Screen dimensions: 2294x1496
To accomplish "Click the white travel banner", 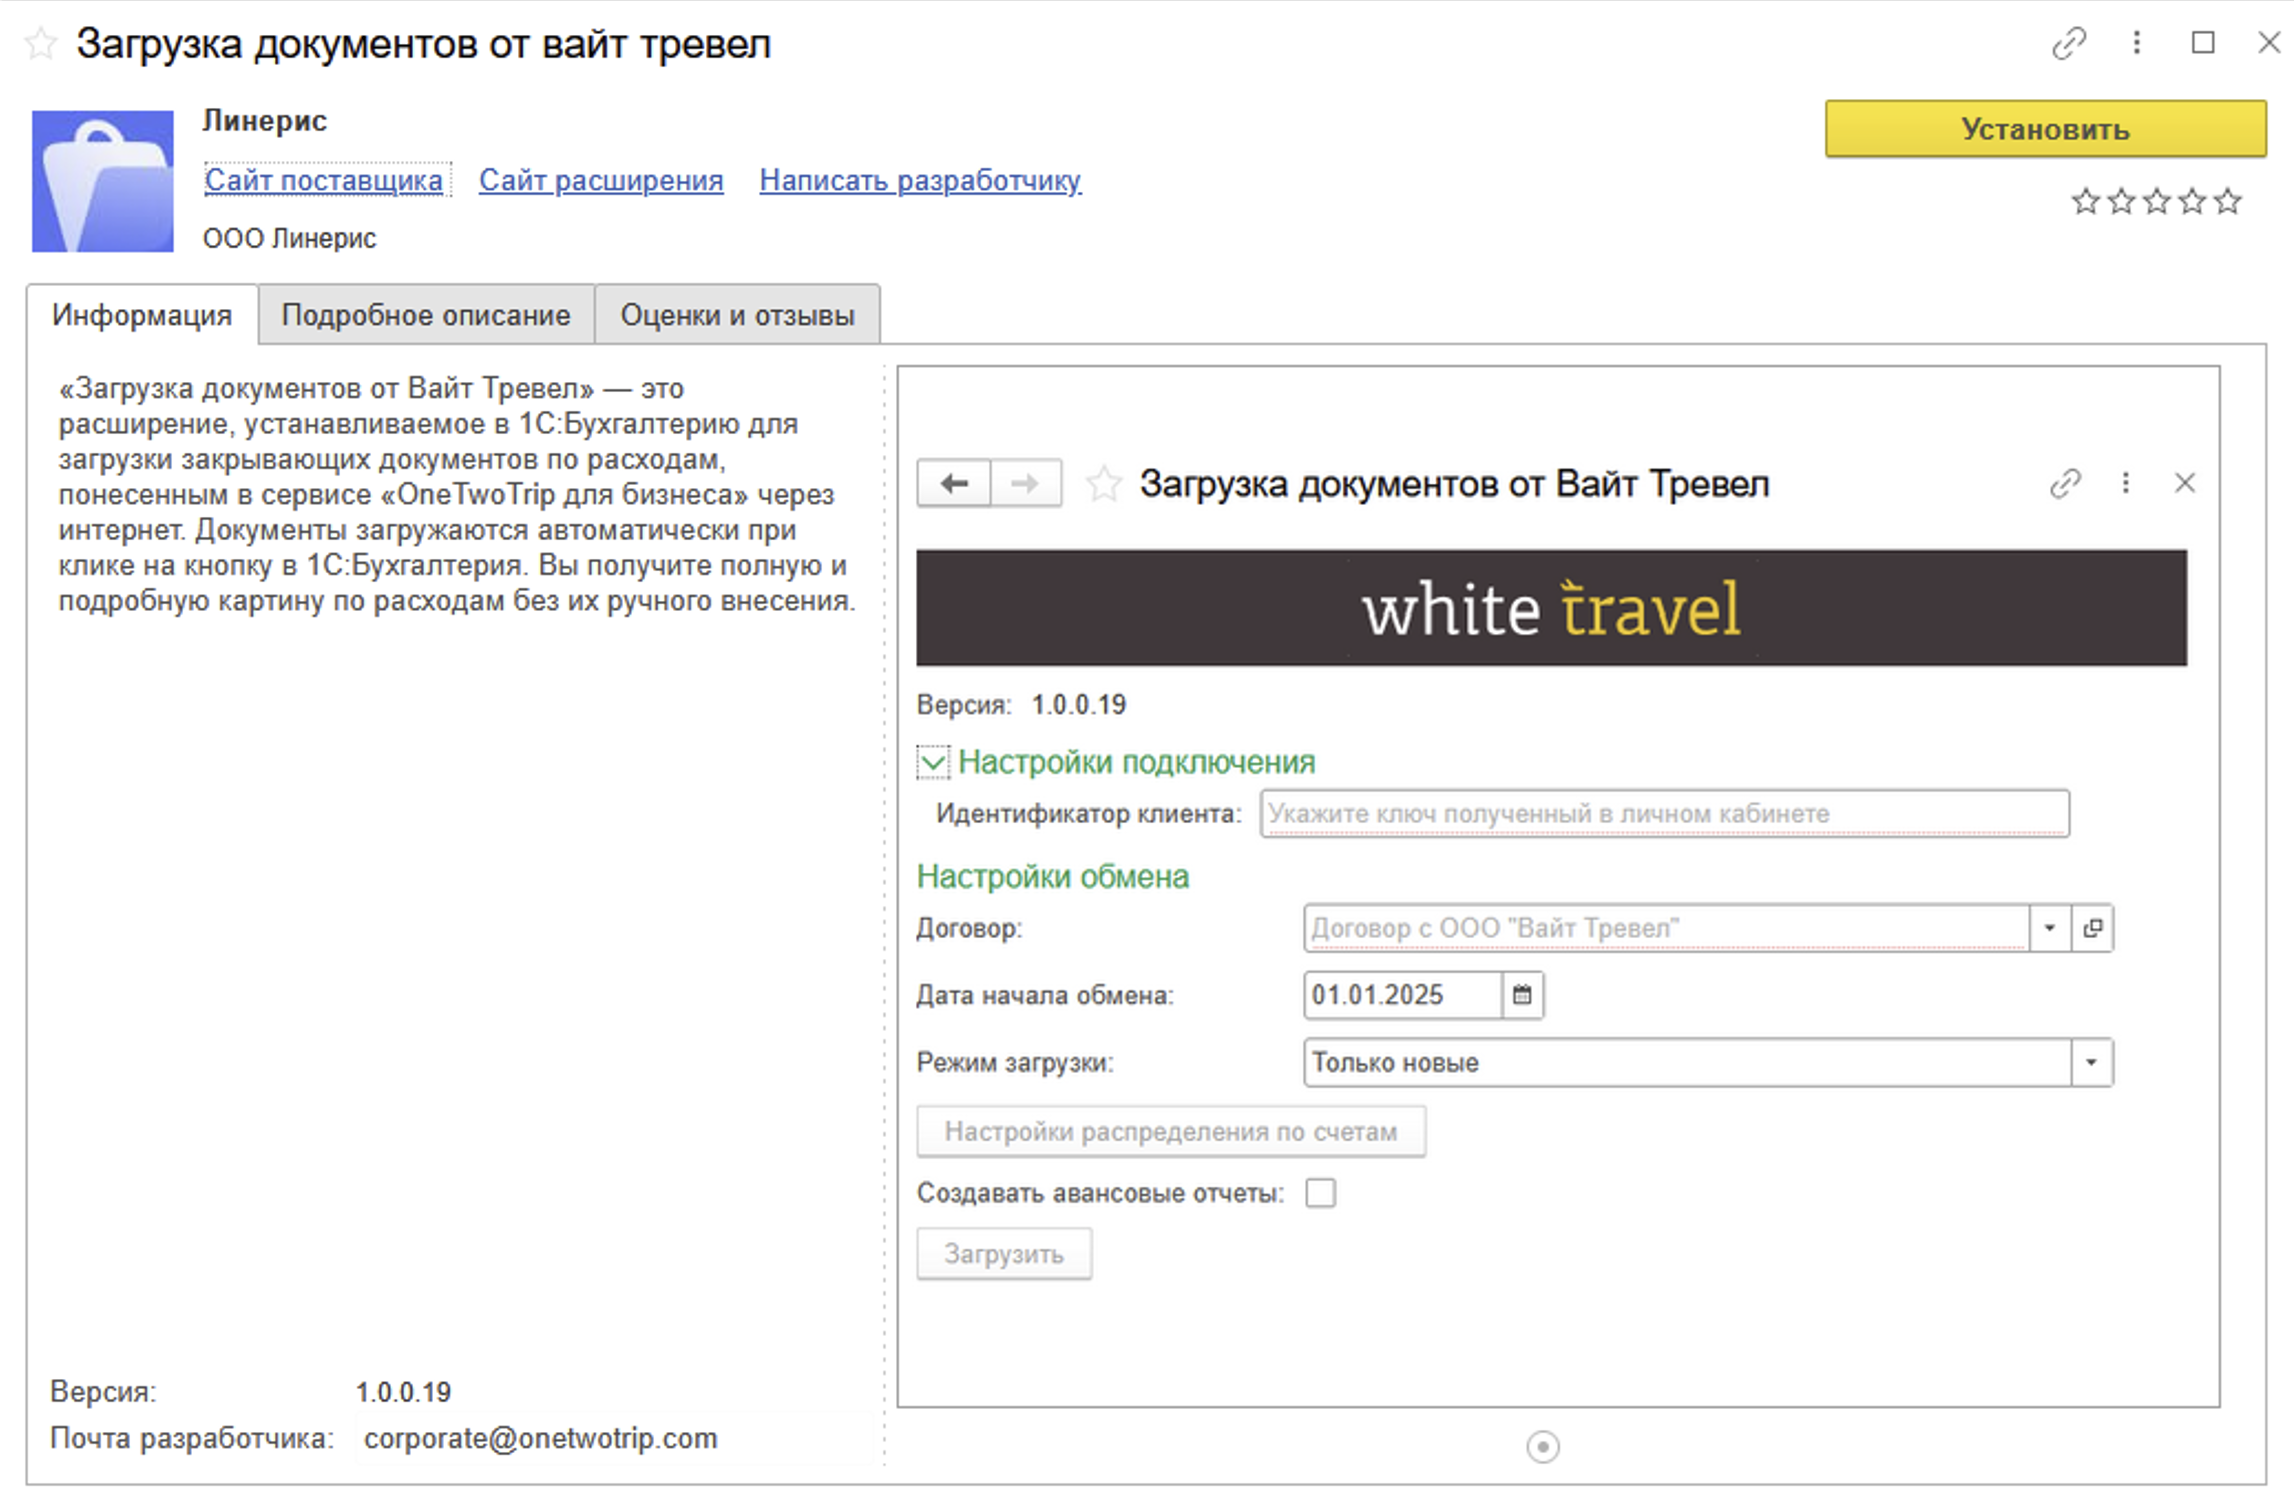I will [1551, 608].
